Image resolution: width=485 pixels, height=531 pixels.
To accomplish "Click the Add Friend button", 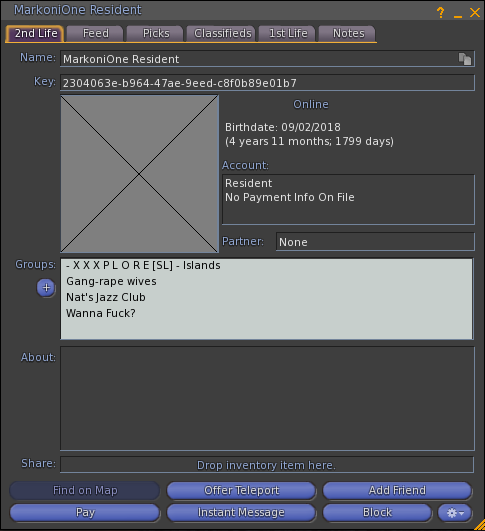I will pos(397,490).
